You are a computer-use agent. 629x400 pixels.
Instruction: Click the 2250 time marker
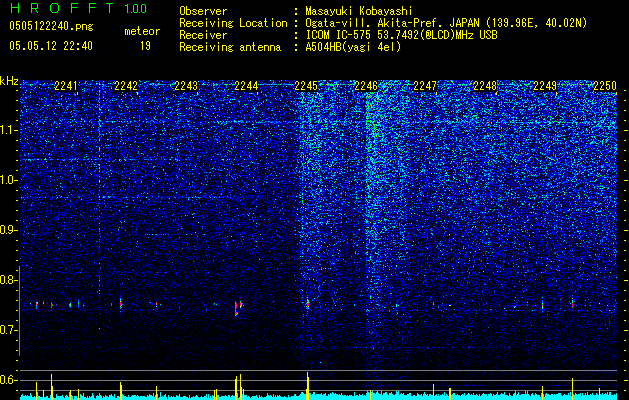(x=605, y=86)
